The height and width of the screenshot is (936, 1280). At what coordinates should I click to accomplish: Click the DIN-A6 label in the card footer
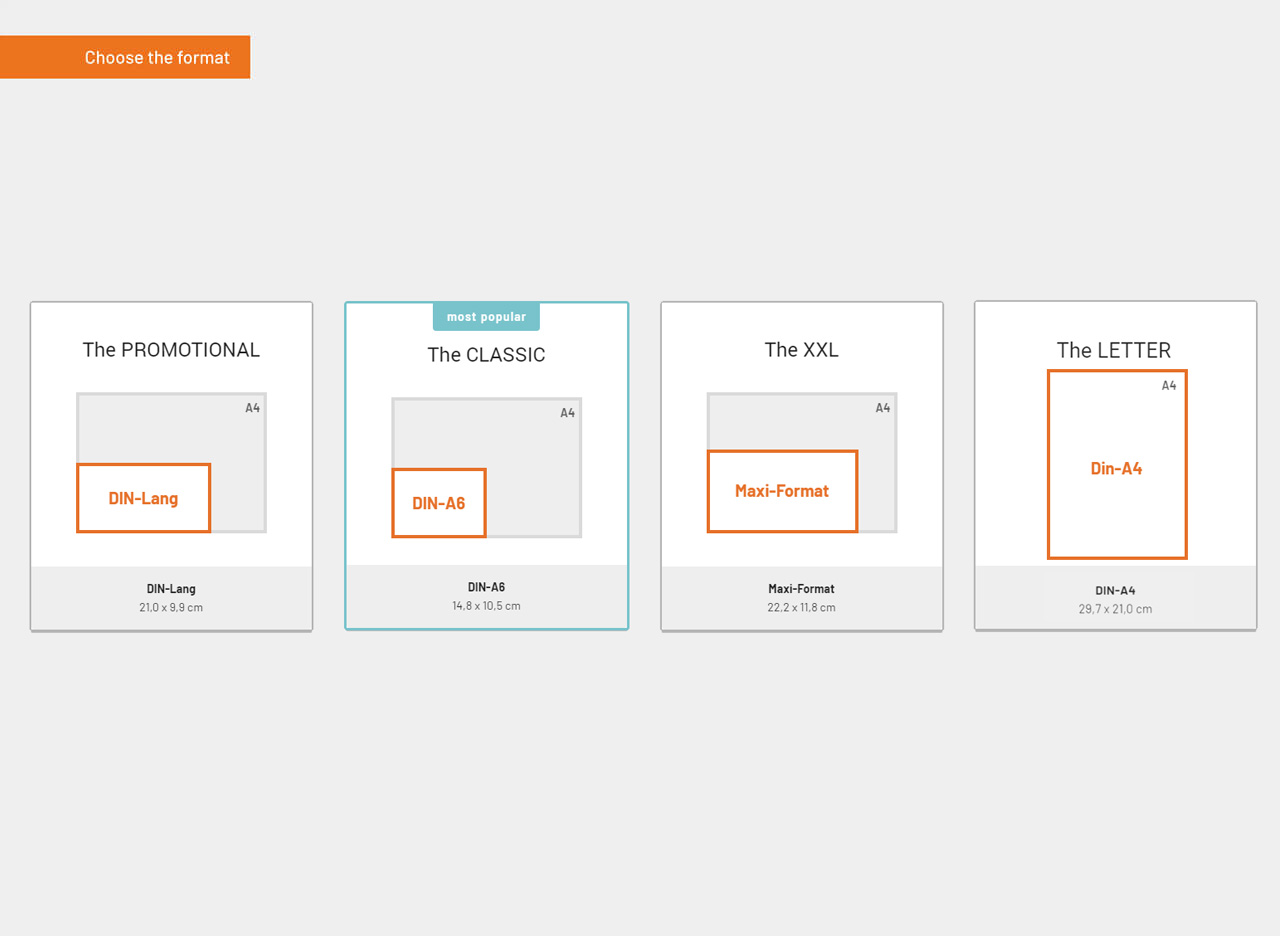point(486,587)
